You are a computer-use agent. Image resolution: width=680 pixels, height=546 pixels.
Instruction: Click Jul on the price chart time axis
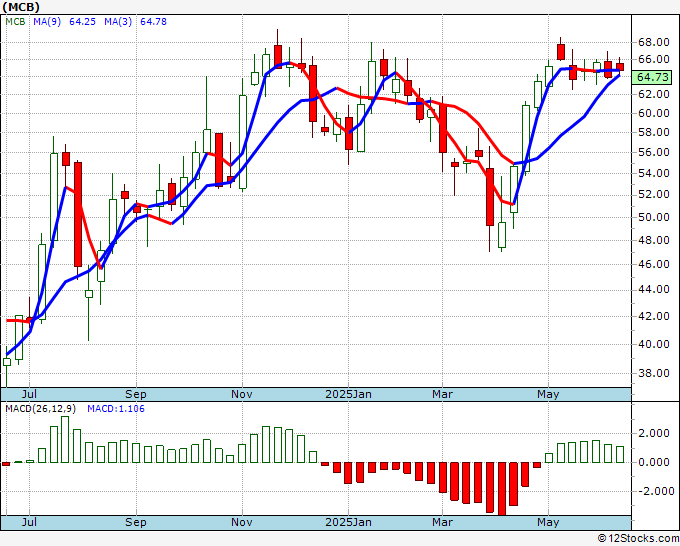point(29,394)
